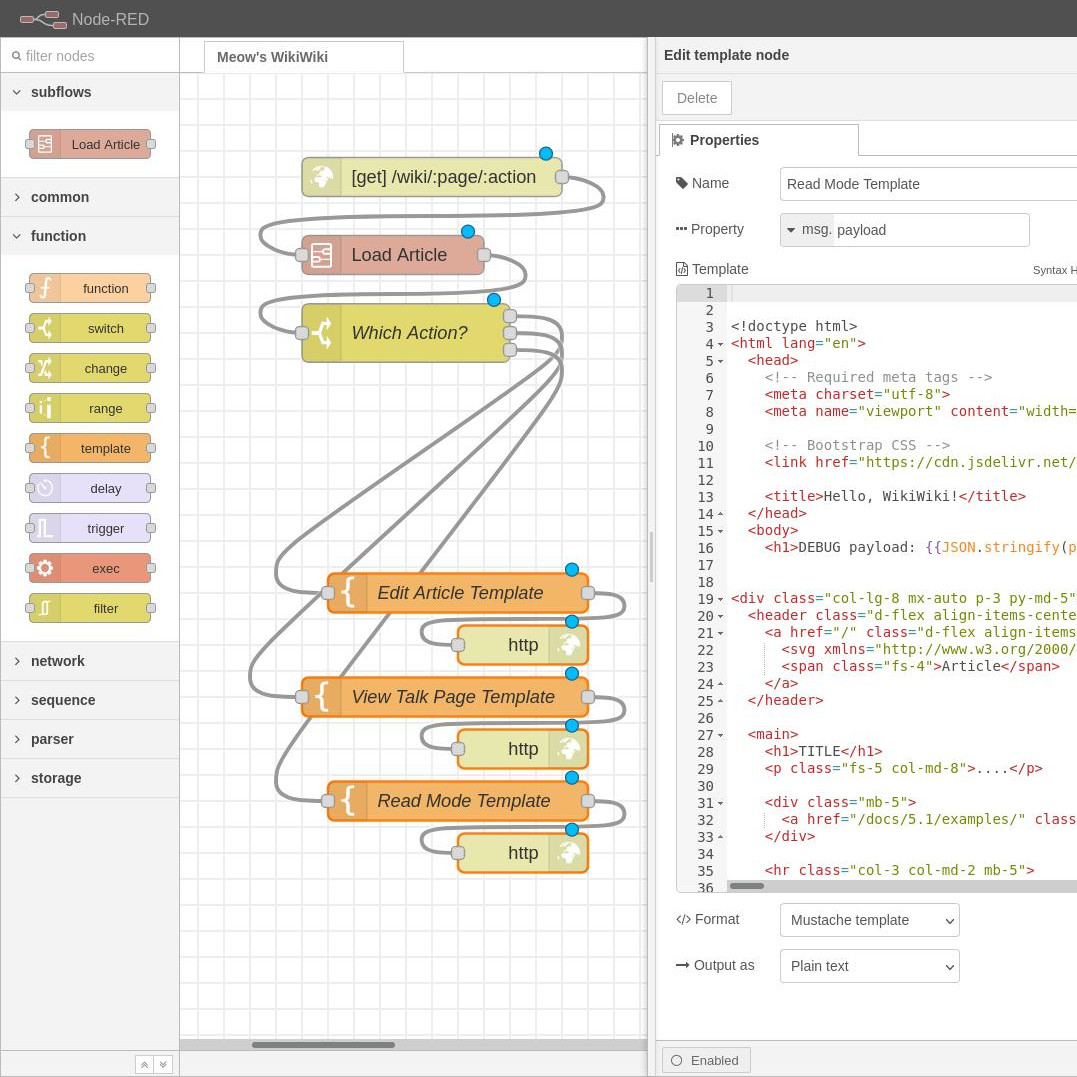Click the payload property input field
This screenshot has height=1077, width=1077.
pos(931,230)
